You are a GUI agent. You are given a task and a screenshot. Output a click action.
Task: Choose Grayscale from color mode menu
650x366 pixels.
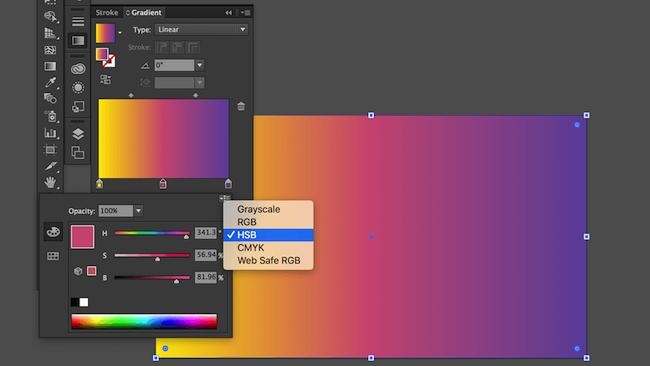[x=268, y=209]
